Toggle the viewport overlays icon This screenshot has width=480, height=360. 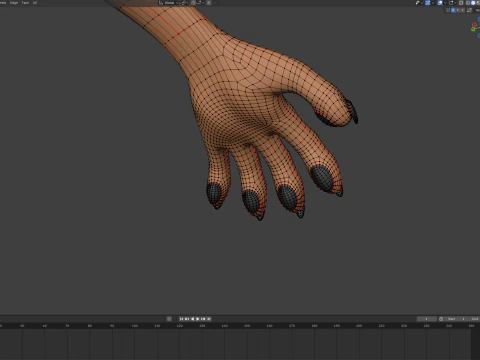pyautogui.click(x=441, y=3)
